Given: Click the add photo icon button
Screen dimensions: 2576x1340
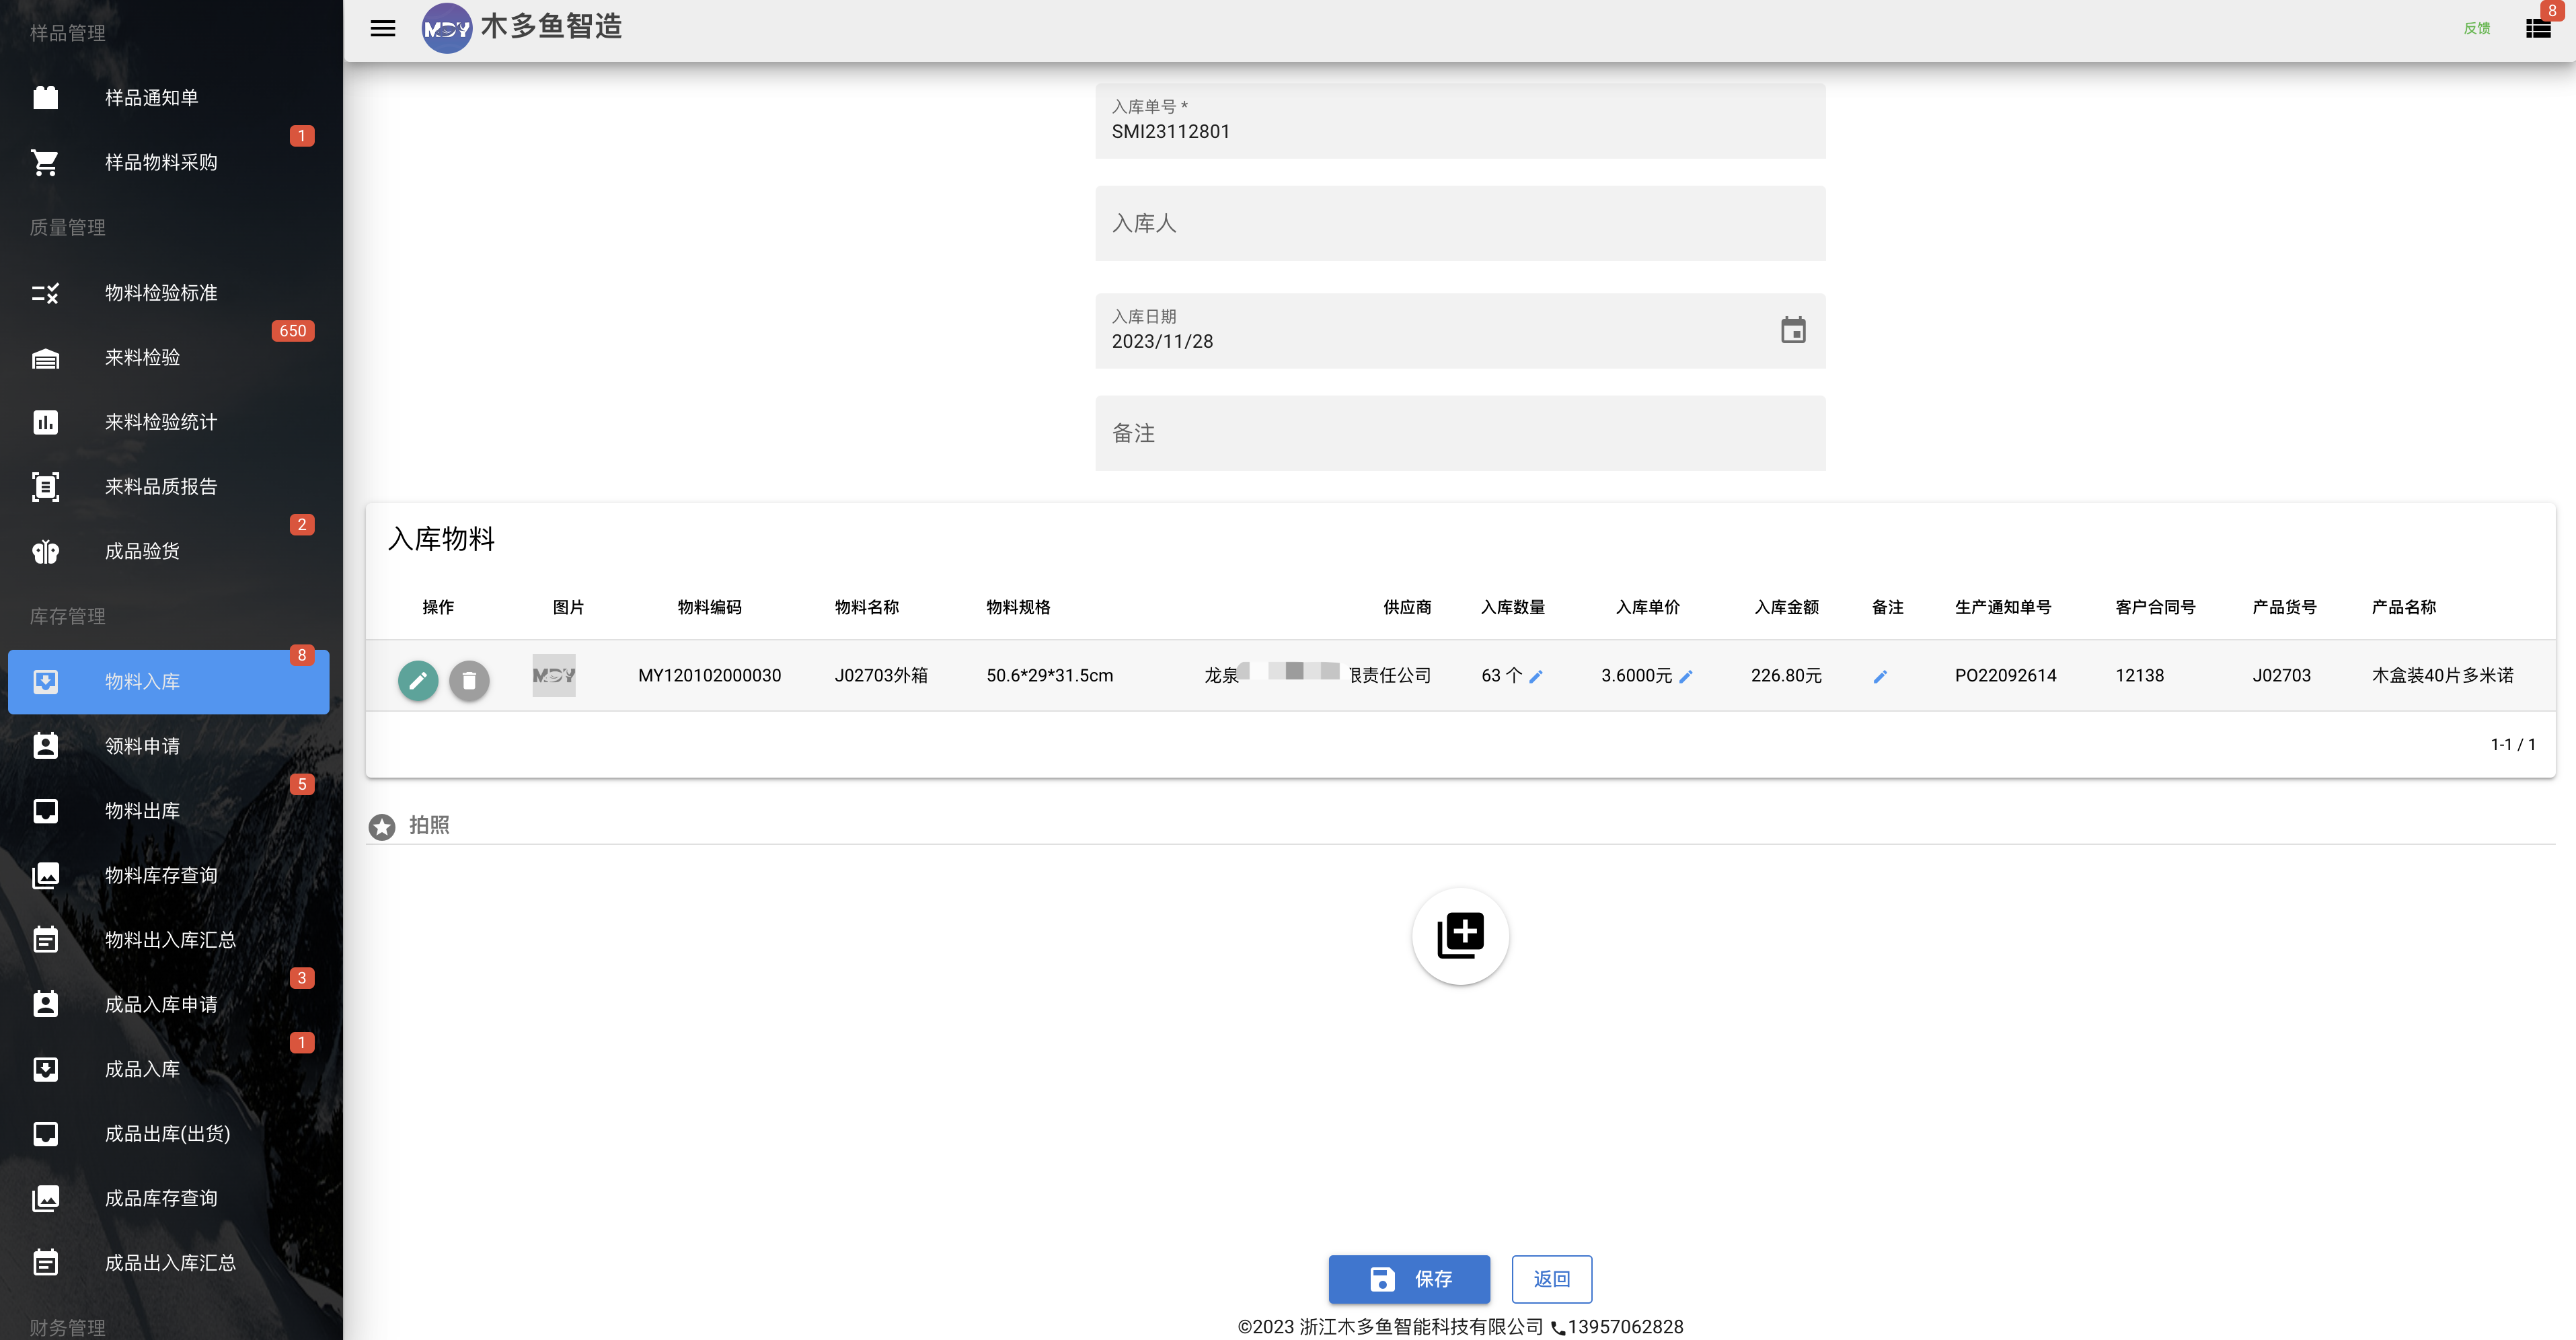Looking at the screenshot, I should pos(1460,936).
